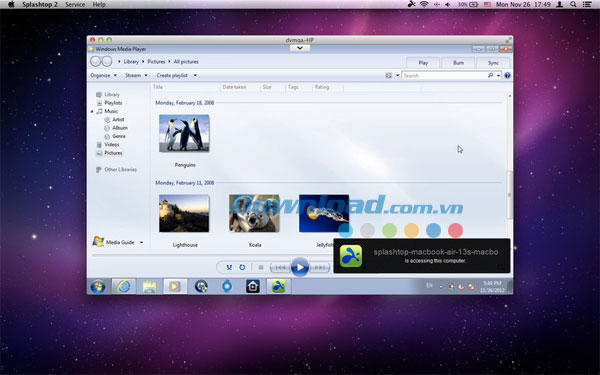600x375 pixels.
Task: Open the notification list icon at menu bar end
Action: tap(587, 5)
